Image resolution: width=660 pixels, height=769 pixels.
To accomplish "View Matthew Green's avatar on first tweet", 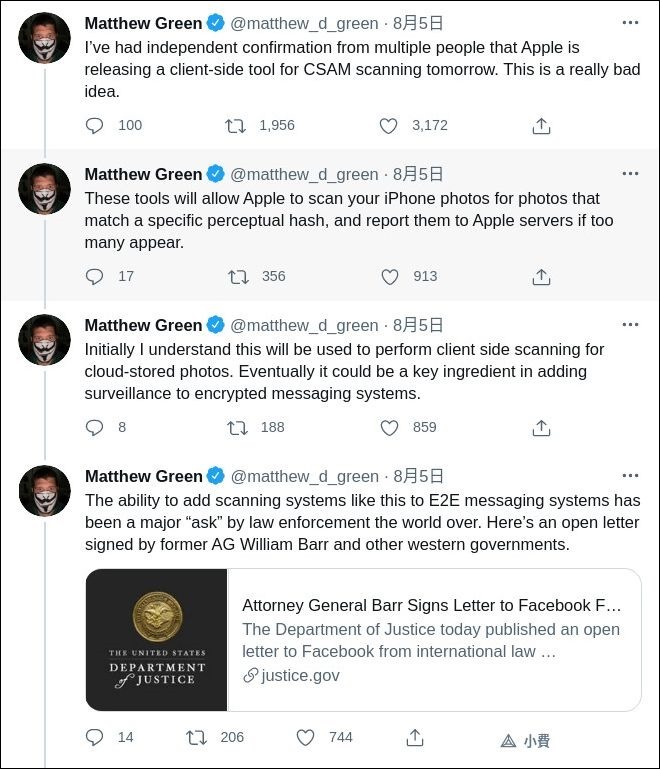I will (x=44, y=38).
